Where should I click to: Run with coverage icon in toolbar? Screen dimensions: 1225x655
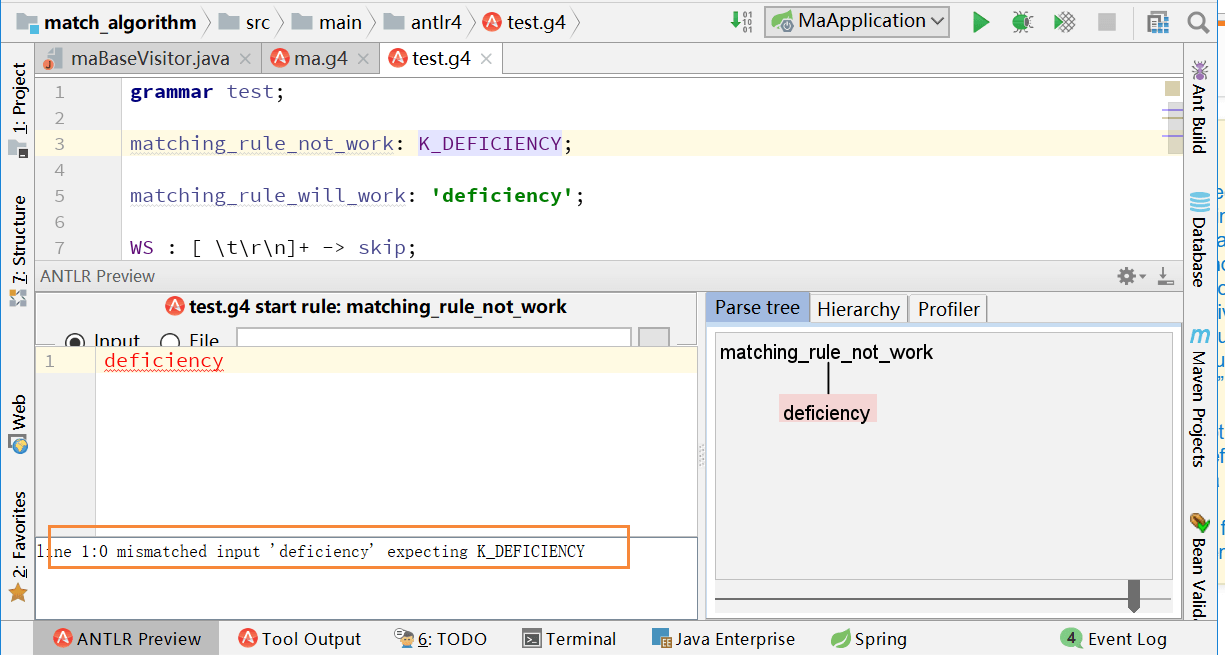pos(1065,22)
